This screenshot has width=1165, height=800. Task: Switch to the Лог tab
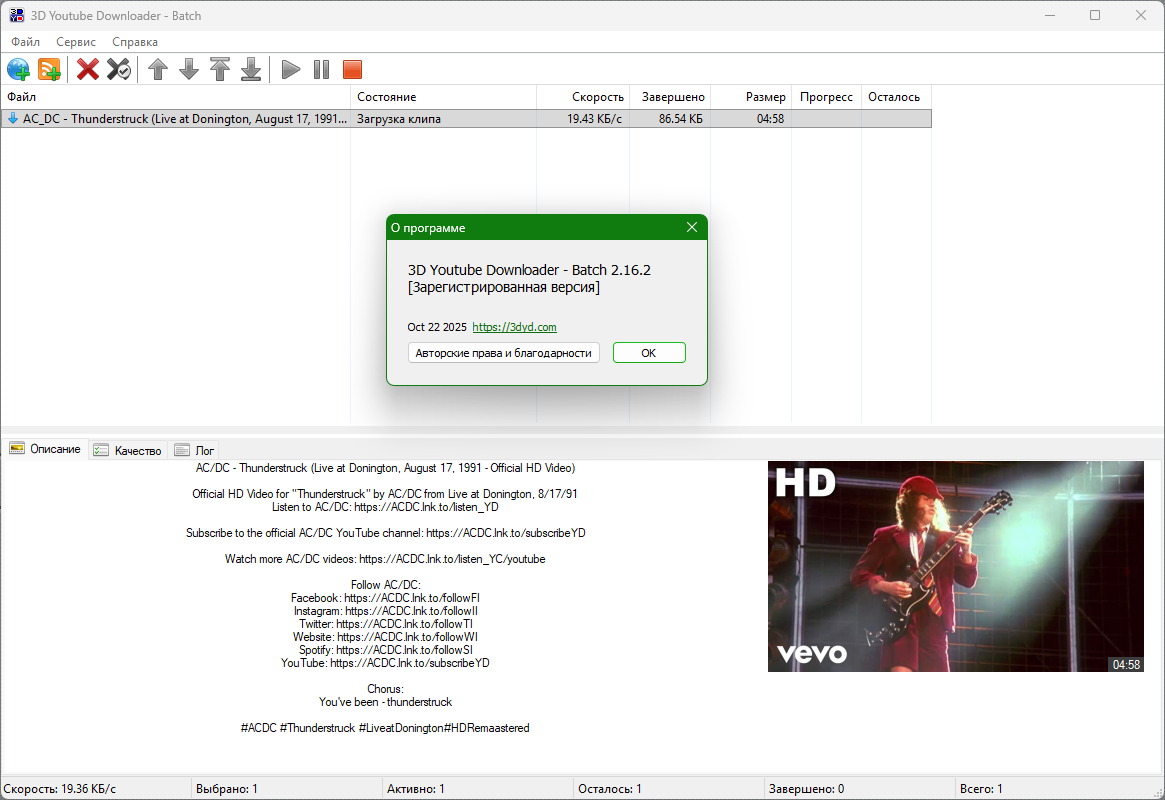click(195, 451)
